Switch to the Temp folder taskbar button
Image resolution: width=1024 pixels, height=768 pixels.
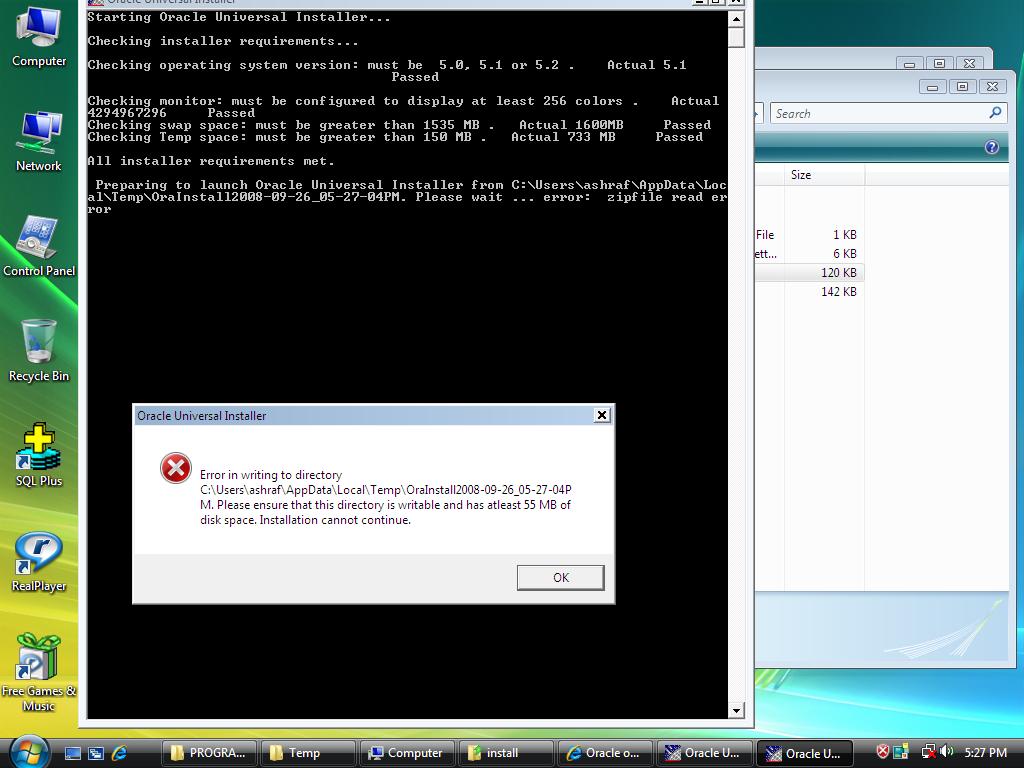pos(307,753)
